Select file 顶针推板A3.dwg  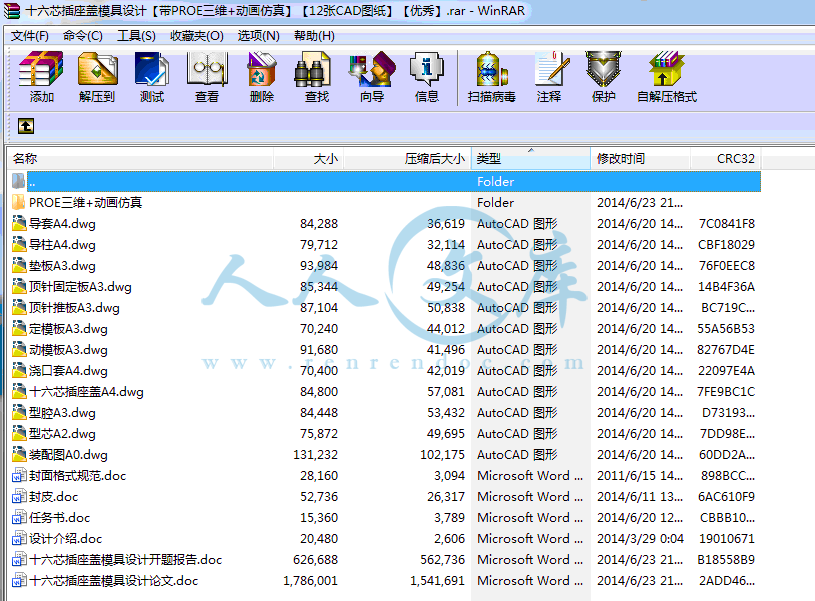pyautogui.click(x=74, y=308)
